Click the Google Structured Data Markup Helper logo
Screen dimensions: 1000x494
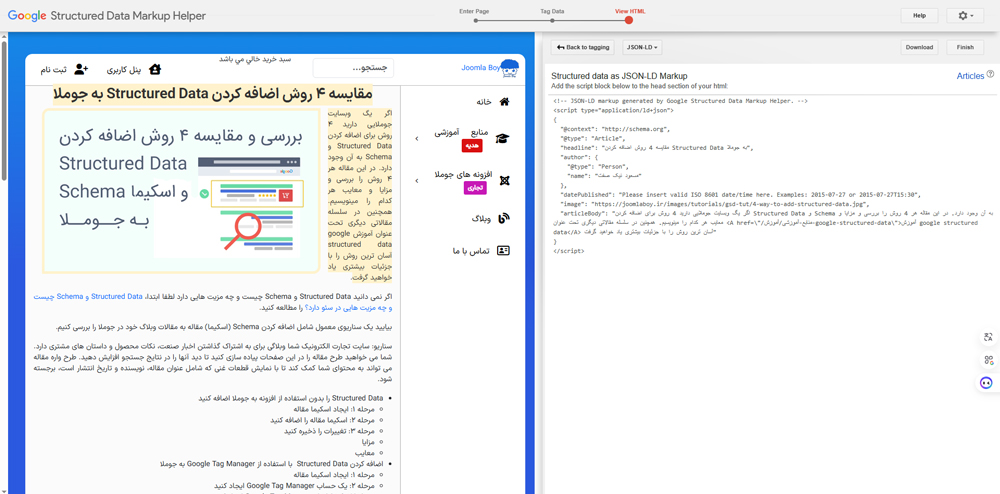(107, 15)
